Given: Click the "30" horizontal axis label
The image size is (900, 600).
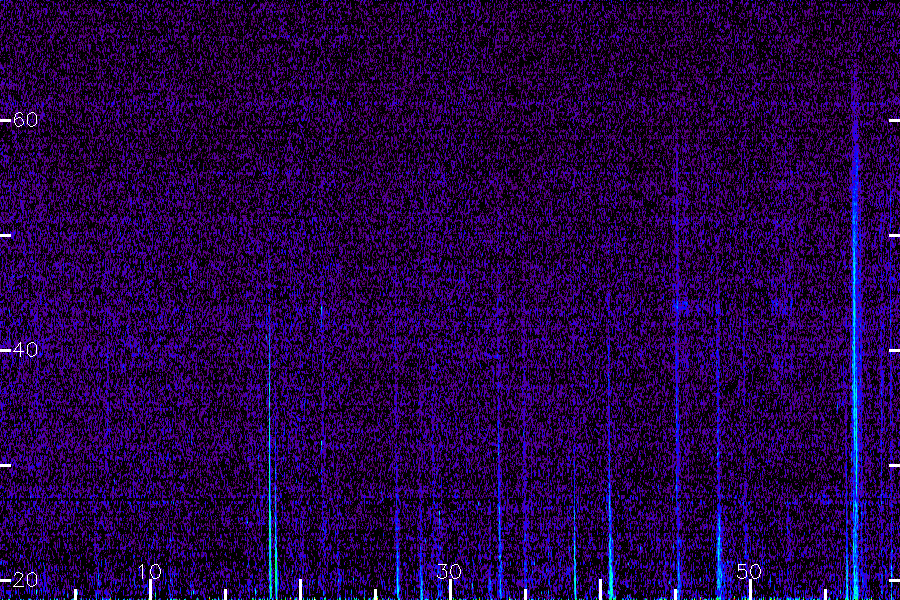Looking at the screenshot, I should click(x=449, y=571).
